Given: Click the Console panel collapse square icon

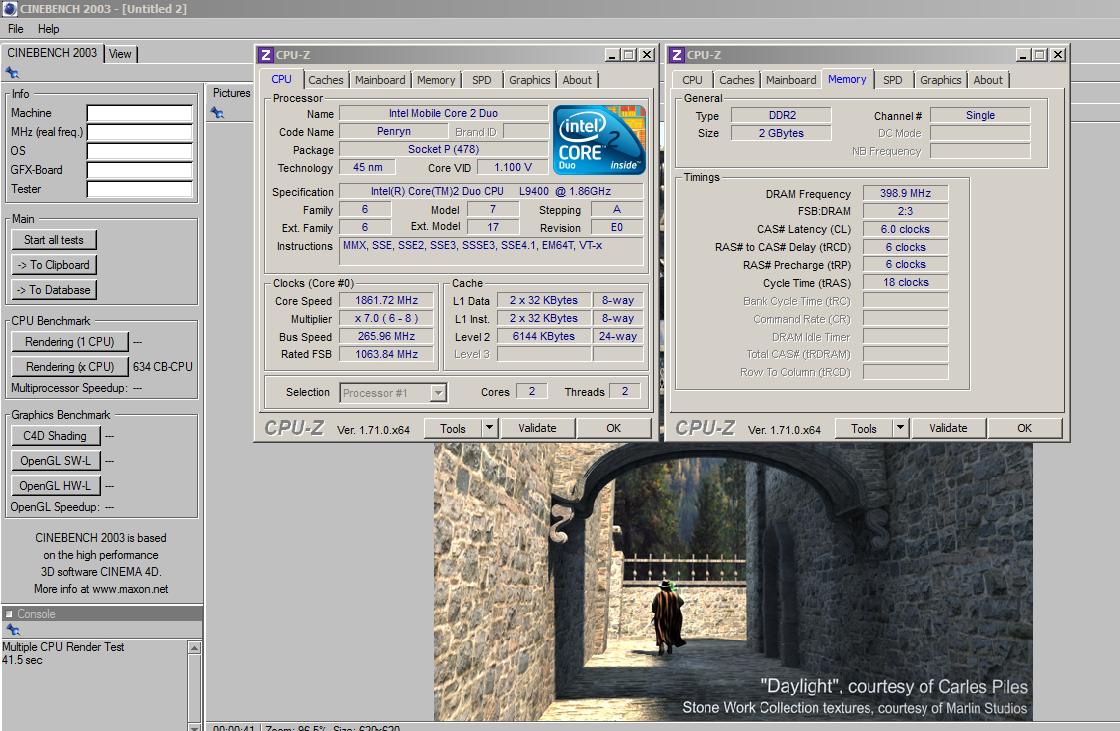Looking at the screenshot, I should (9, 614).
